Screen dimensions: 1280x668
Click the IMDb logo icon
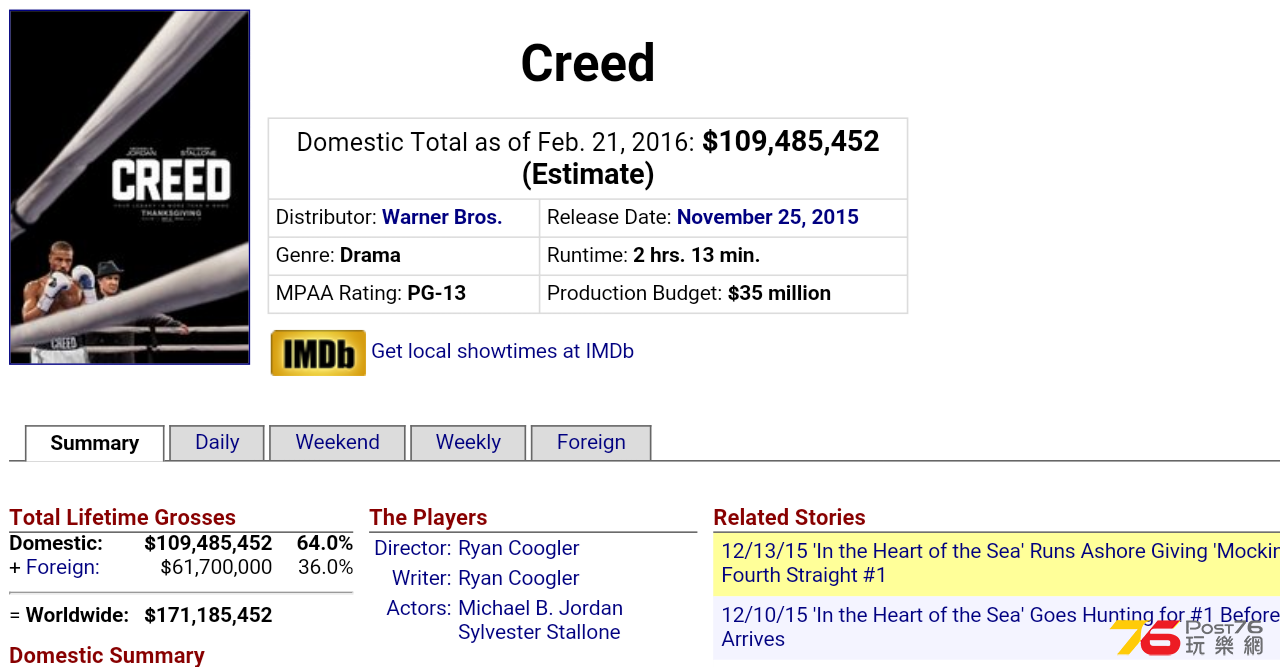(318, 353)
